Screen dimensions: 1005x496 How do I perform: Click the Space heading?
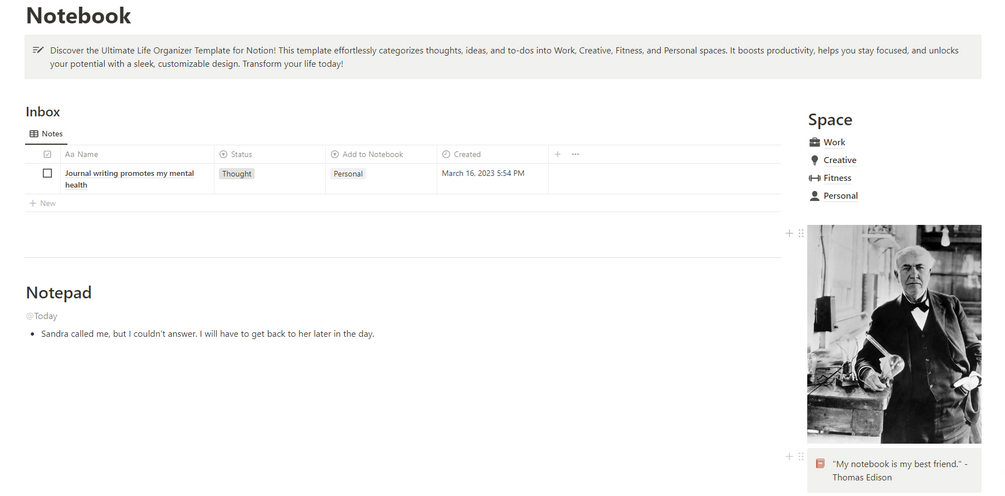pyautogui.click(x=829, y=120)
